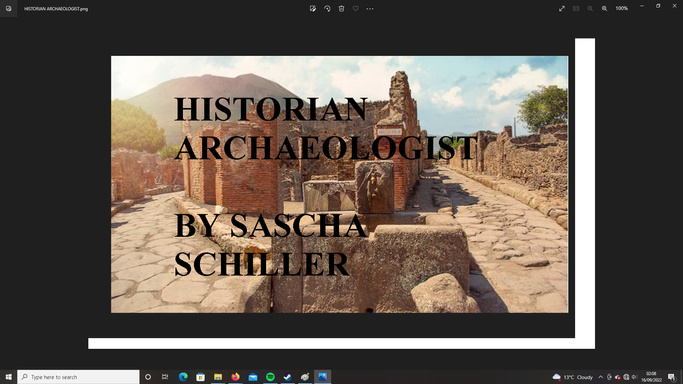Image resolution: width=683 pixels, height=384 pixels.
Task: Add the photo to favourites with the heart icon
Action: pos(355,8)
